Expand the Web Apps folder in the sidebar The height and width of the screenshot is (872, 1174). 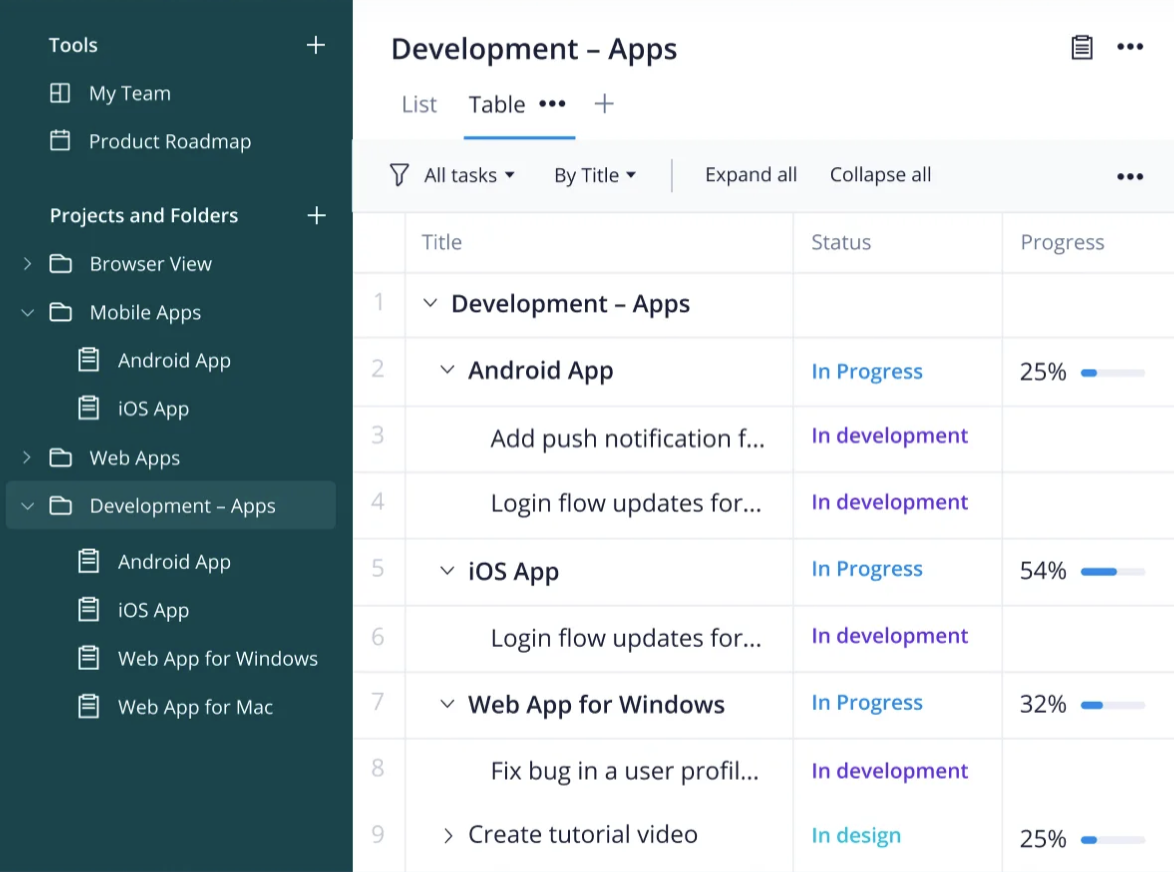pyautogui.click(x=28, y=458)
